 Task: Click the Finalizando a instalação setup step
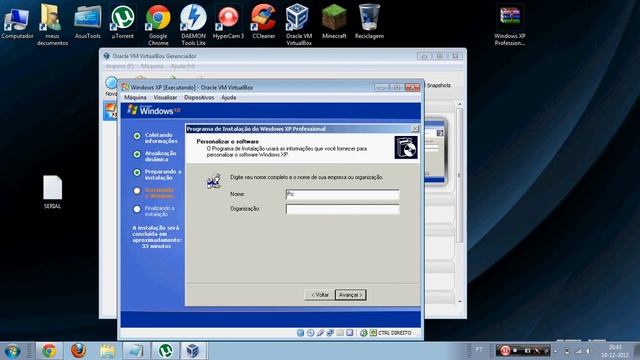[160, 211]
